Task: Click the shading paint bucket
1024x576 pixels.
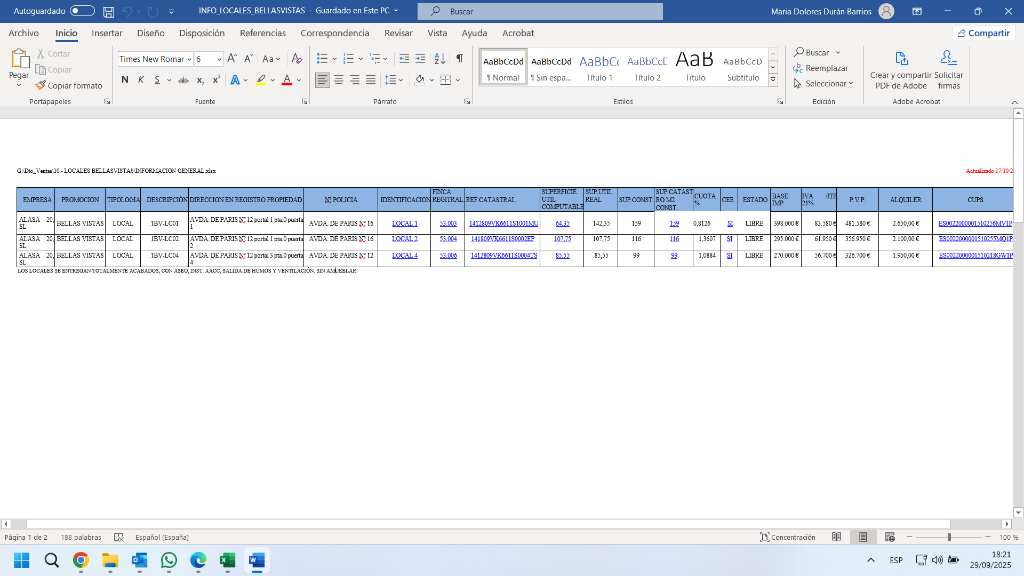Action: point(419,80)
